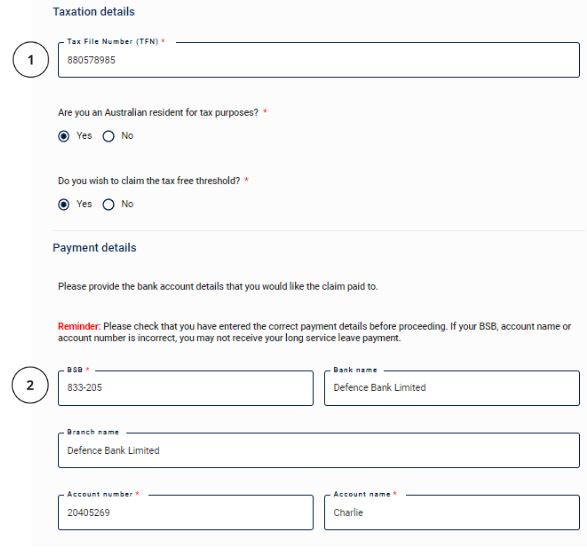Click the circled number 1 marker

coord(31,60)
